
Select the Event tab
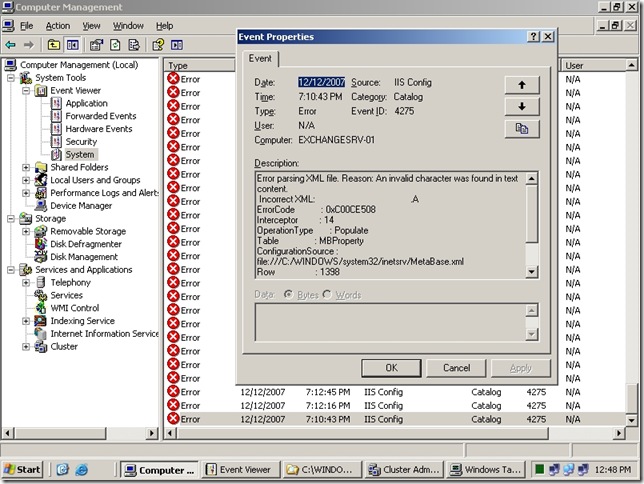260,58
